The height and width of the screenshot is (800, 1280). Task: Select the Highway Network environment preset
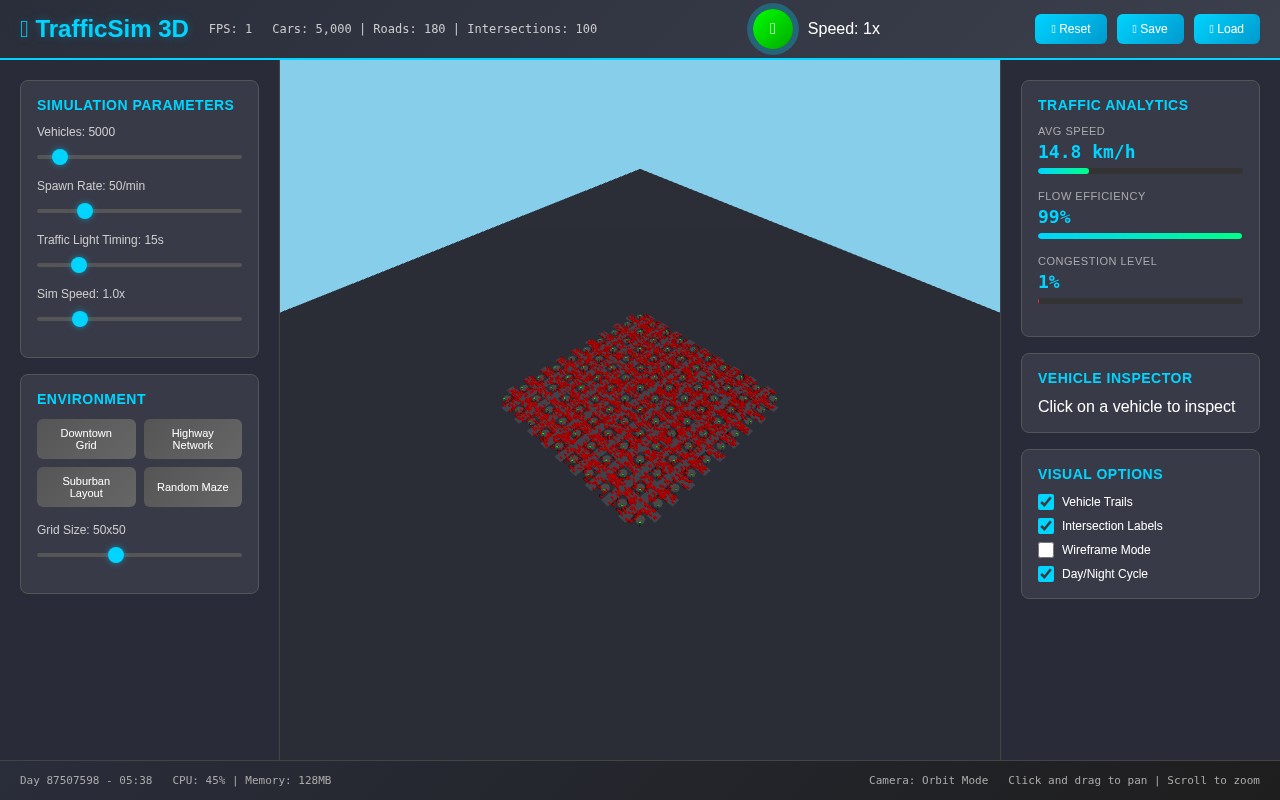pos(192,439)
